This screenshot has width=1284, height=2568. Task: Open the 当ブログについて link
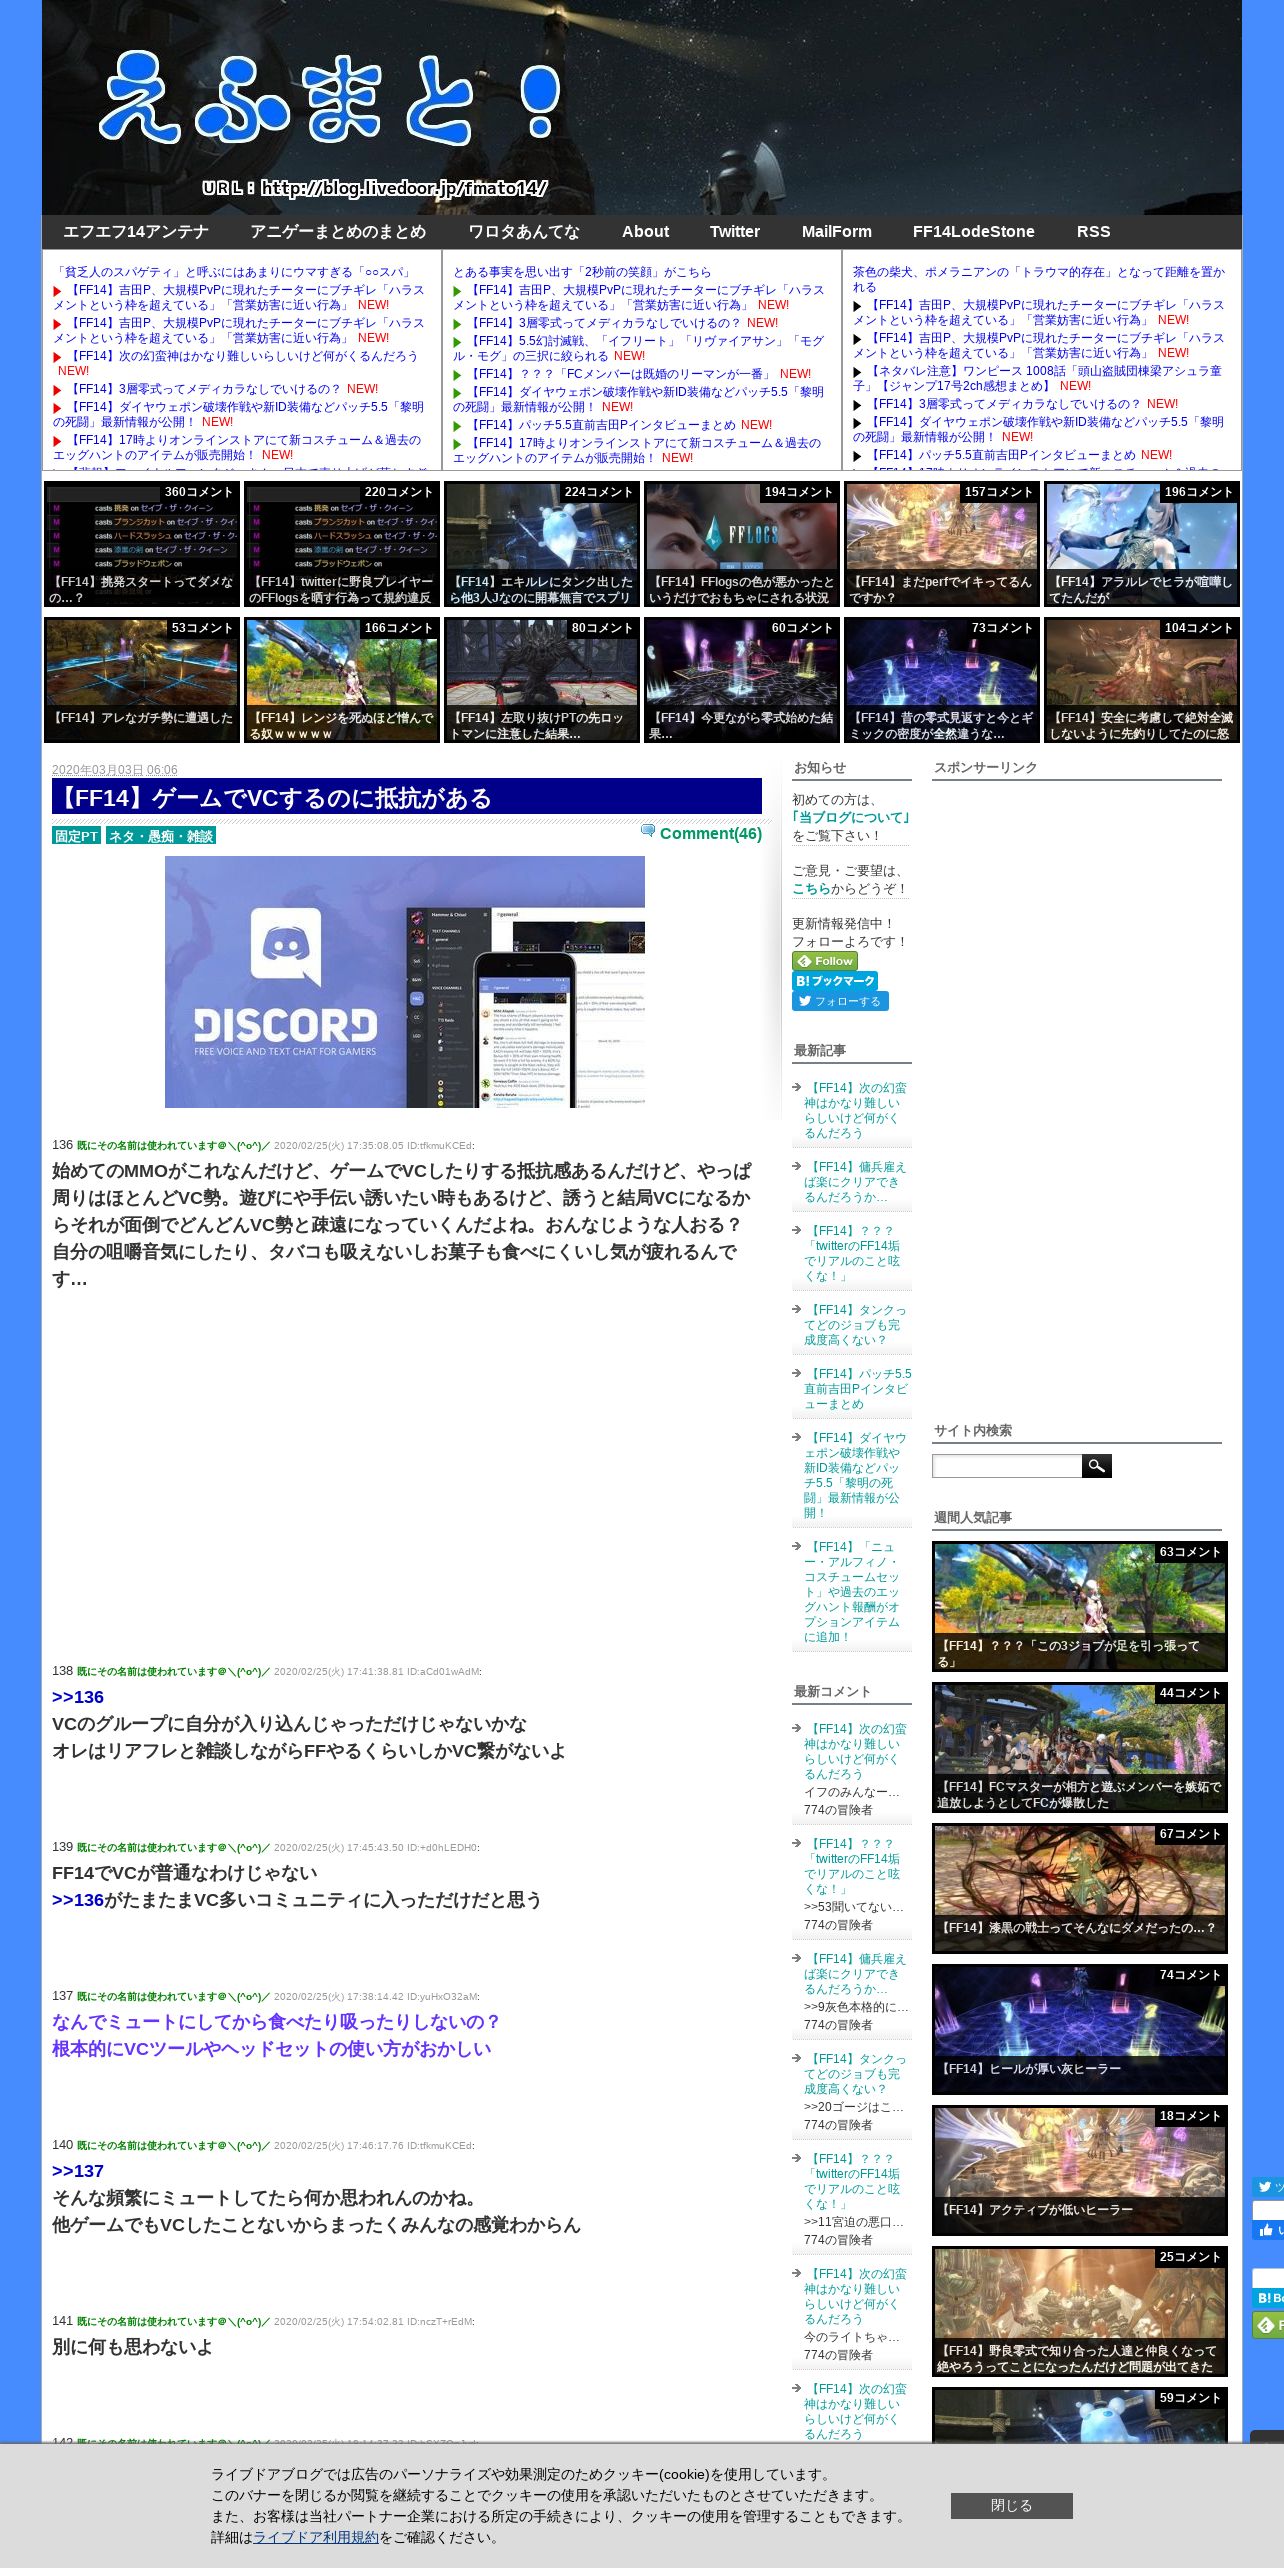(x=852, y=818)
